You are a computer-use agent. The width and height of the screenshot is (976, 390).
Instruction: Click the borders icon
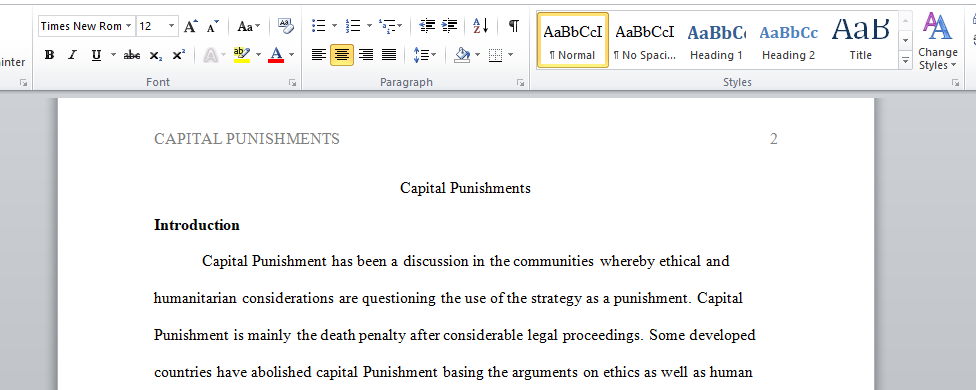(495, 55)
